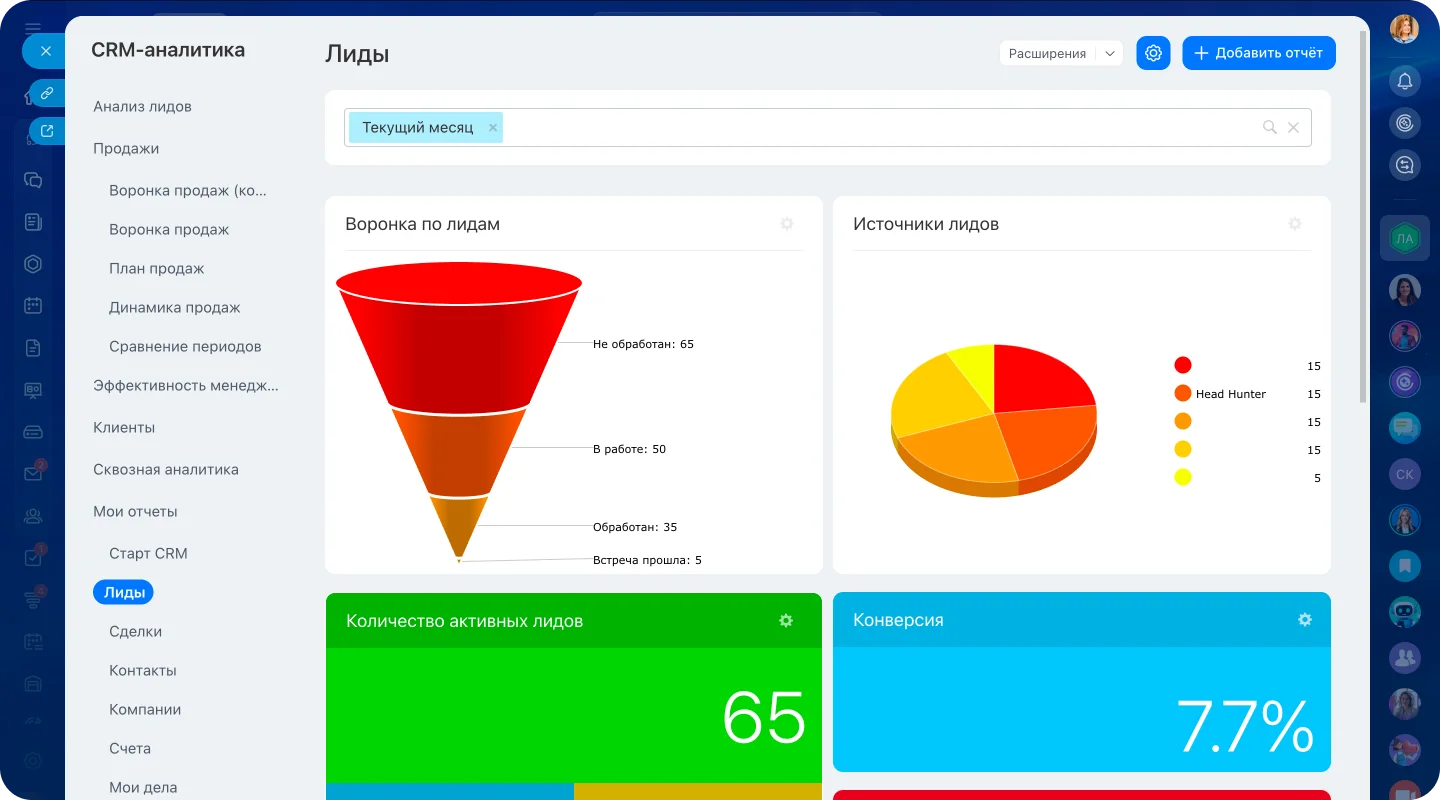Open the notifications bell in right sidebar
Image resolution: width=1440 pixels, height=800 pixels.
[1405, 81]
